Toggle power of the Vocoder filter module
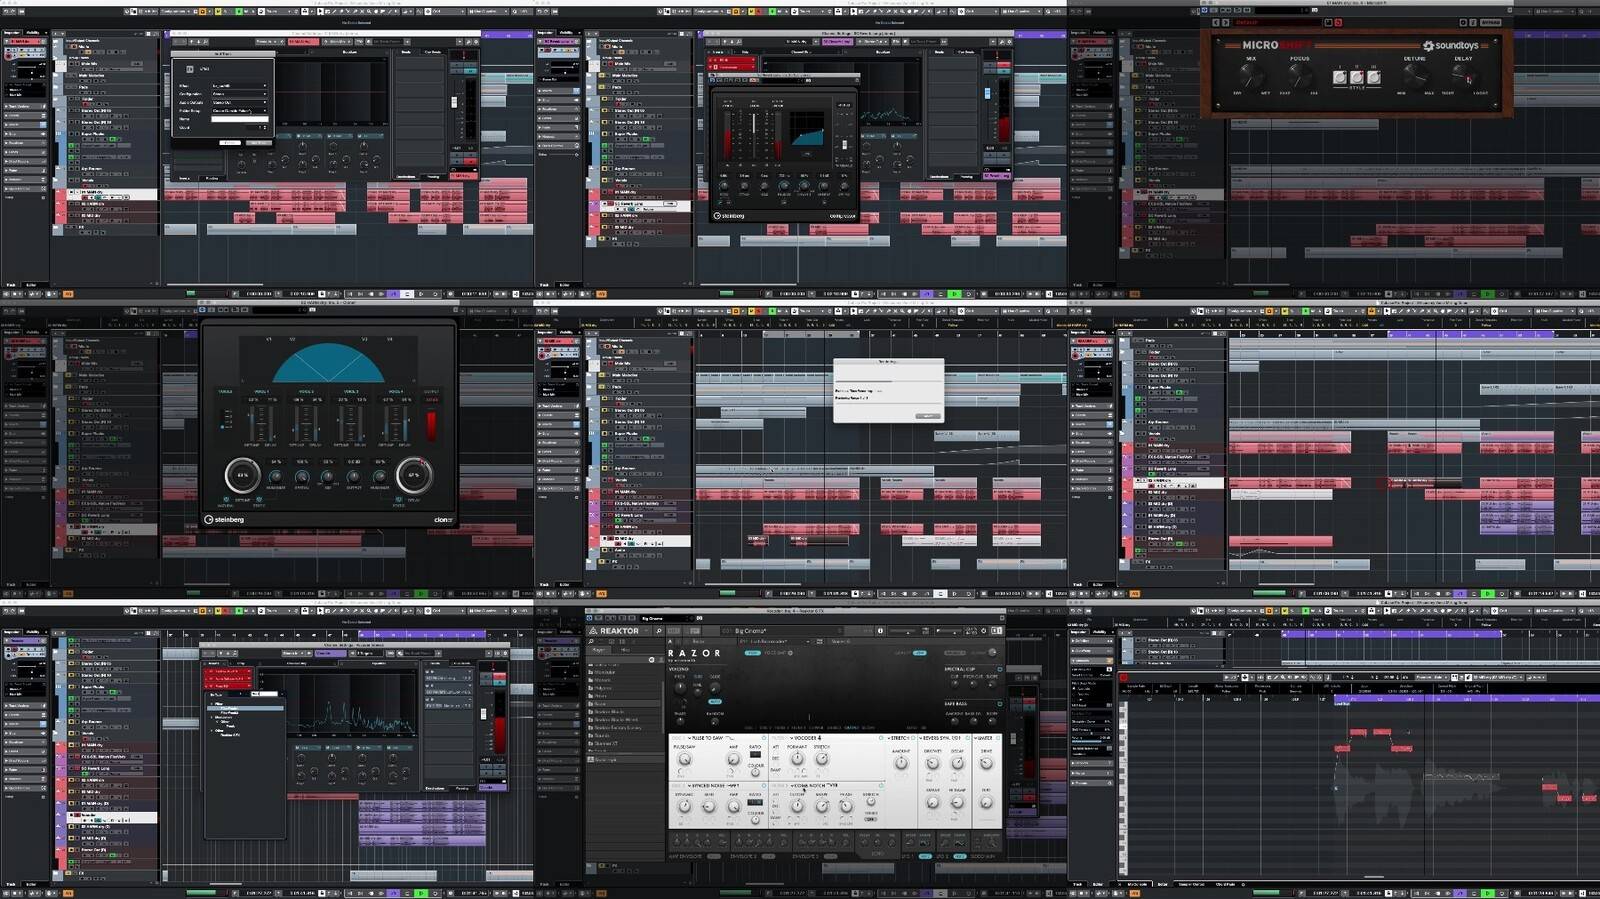The height and width of the screenshot is (899, 1600). pos(881,738)
